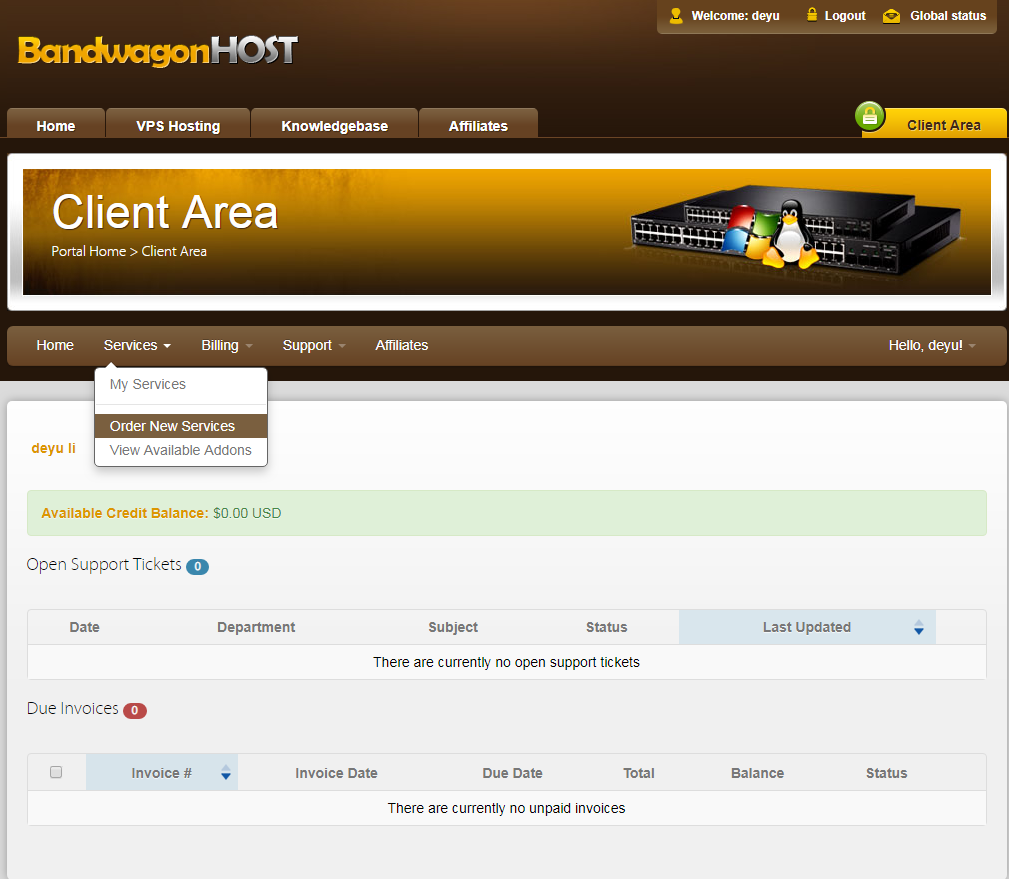Click 'There are currently no unpaid invoices'
This screenshot has height=879, width=1009.
click(x=506, y=808)
